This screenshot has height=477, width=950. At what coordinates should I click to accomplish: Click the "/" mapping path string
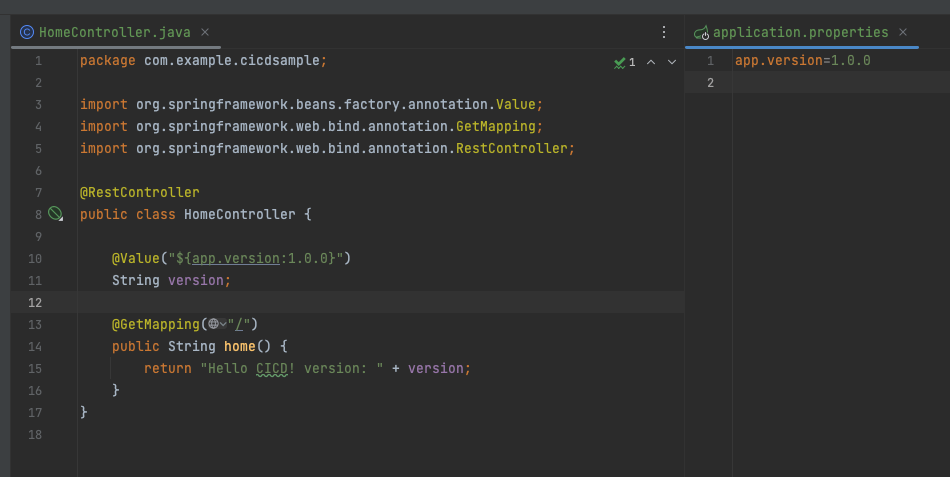[x=239, y=324]
